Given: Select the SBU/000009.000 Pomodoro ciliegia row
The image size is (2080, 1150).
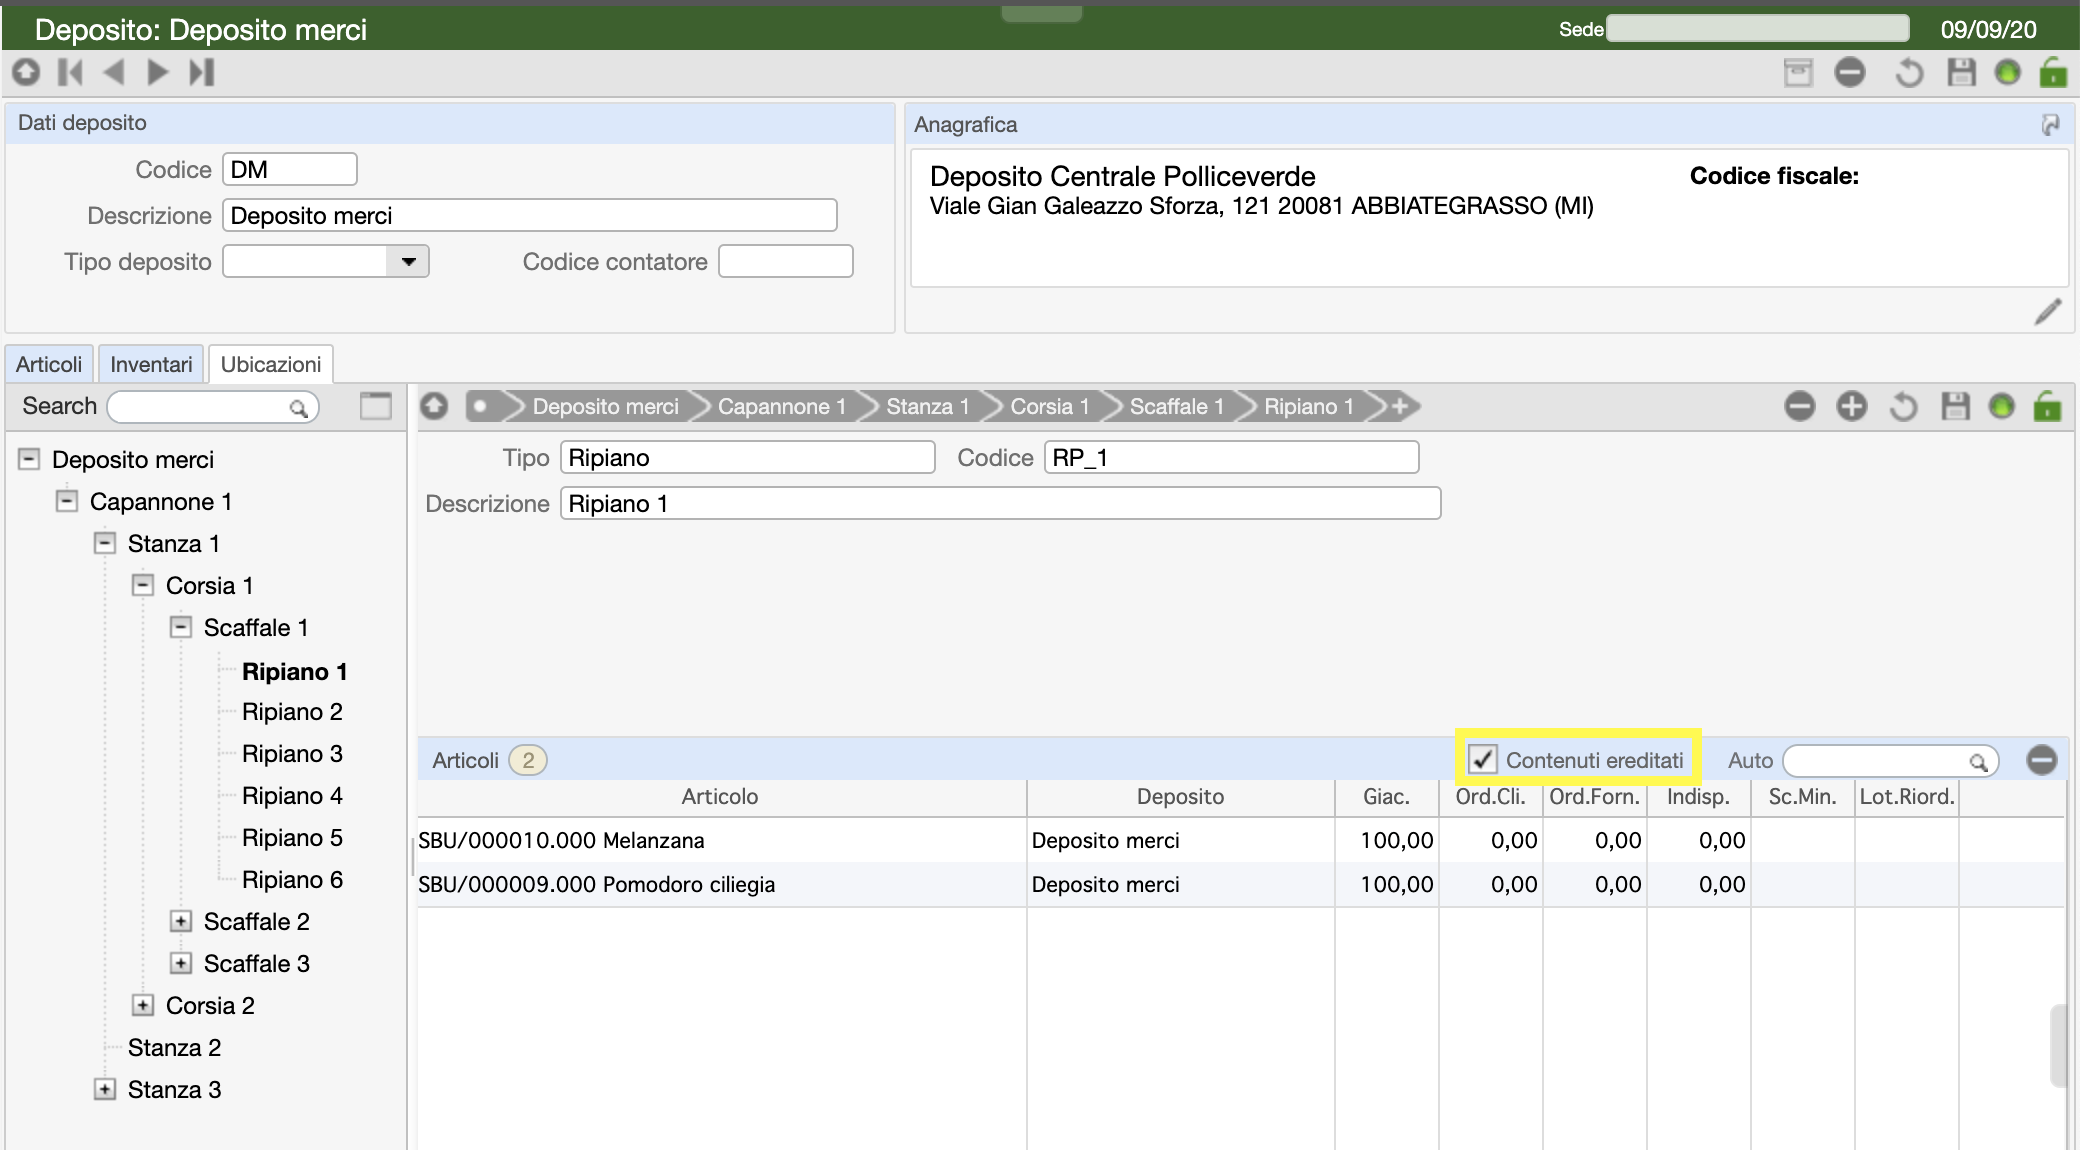Looking at the screenshot, I should [x=1240, y=884].
